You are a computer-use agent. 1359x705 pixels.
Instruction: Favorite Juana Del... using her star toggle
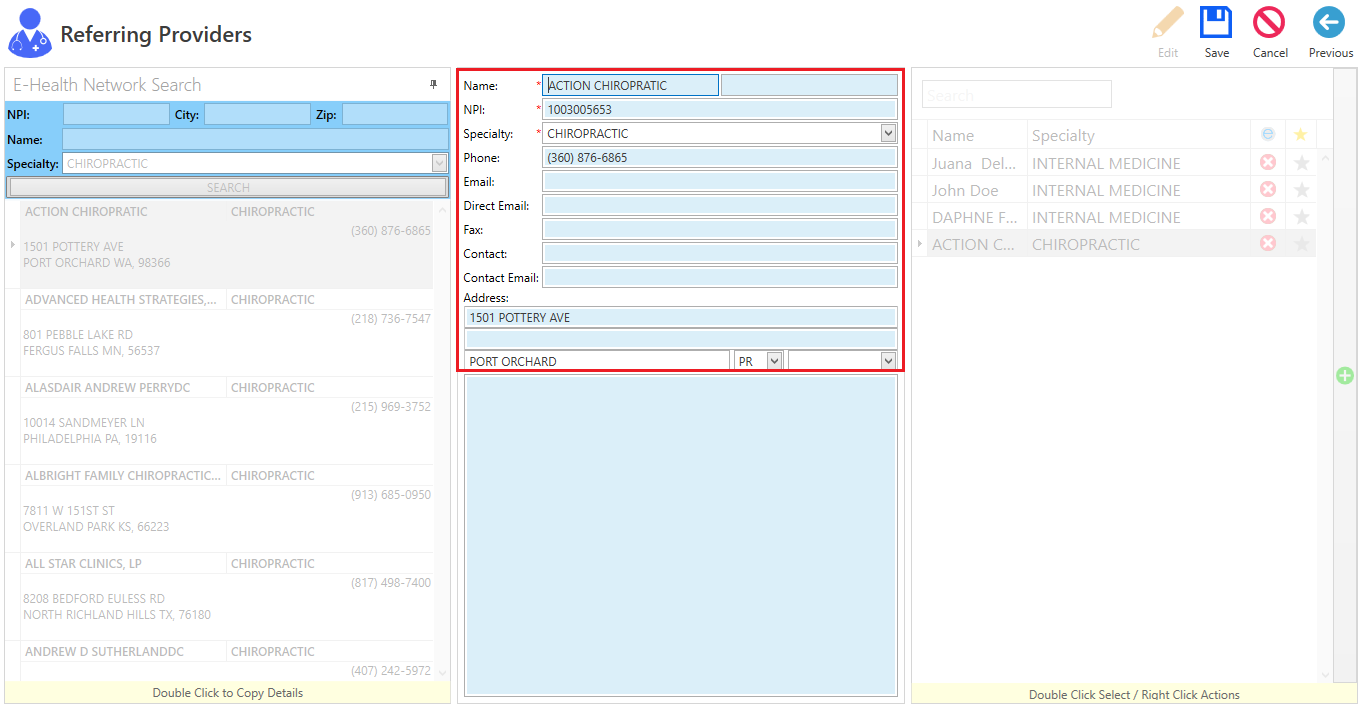(x=1300, y=162)
